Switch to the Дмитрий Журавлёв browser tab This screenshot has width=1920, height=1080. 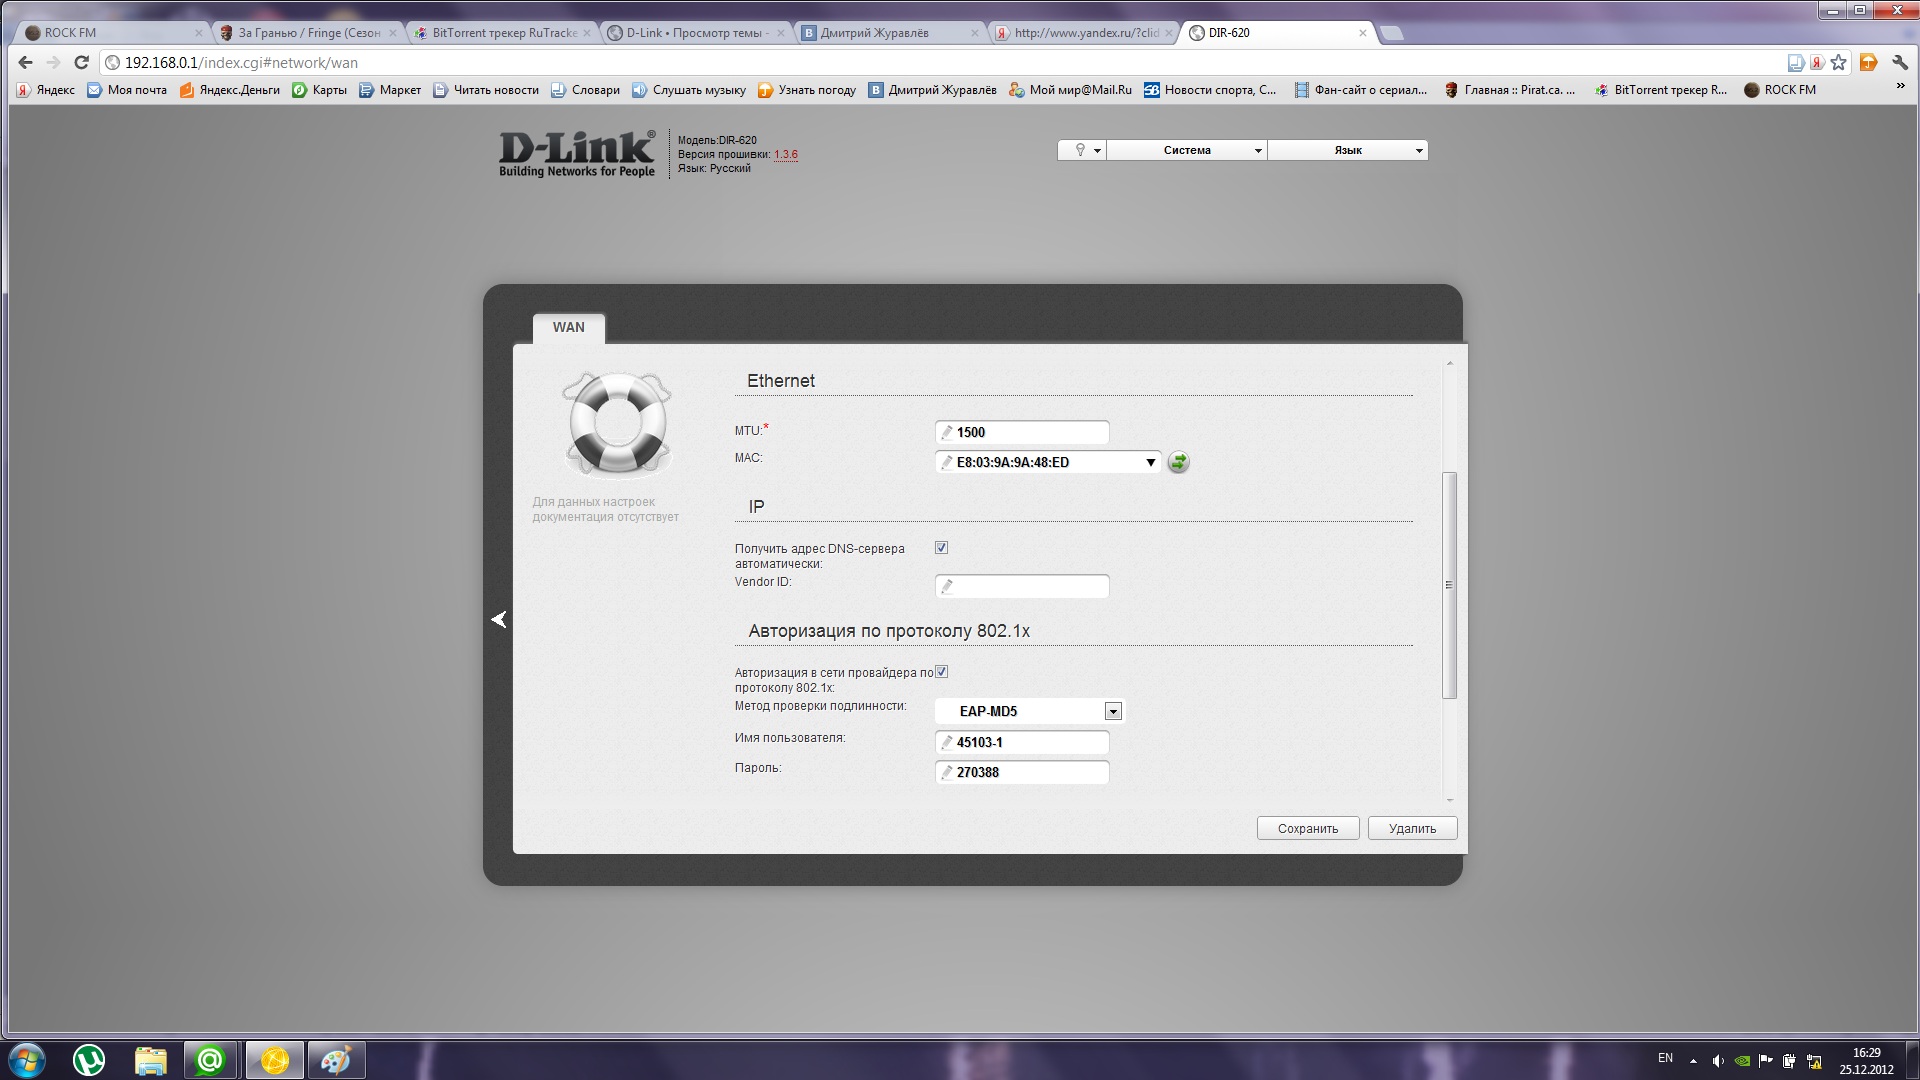pyautogui.click(x=890, y=33)
